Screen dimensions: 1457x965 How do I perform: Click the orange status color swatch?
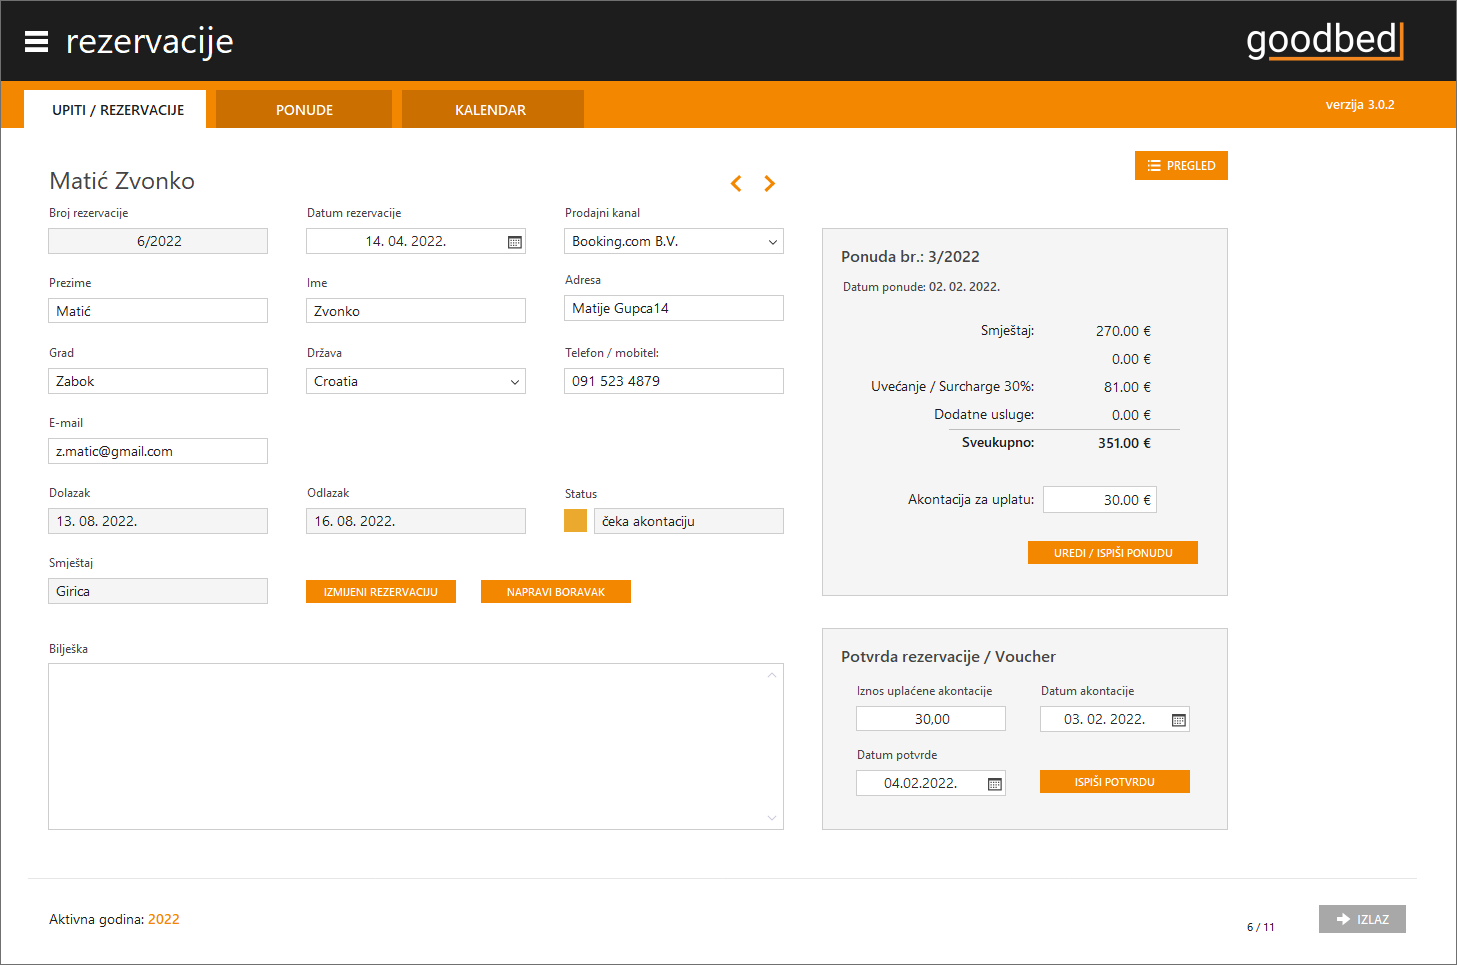pos(576,520)
